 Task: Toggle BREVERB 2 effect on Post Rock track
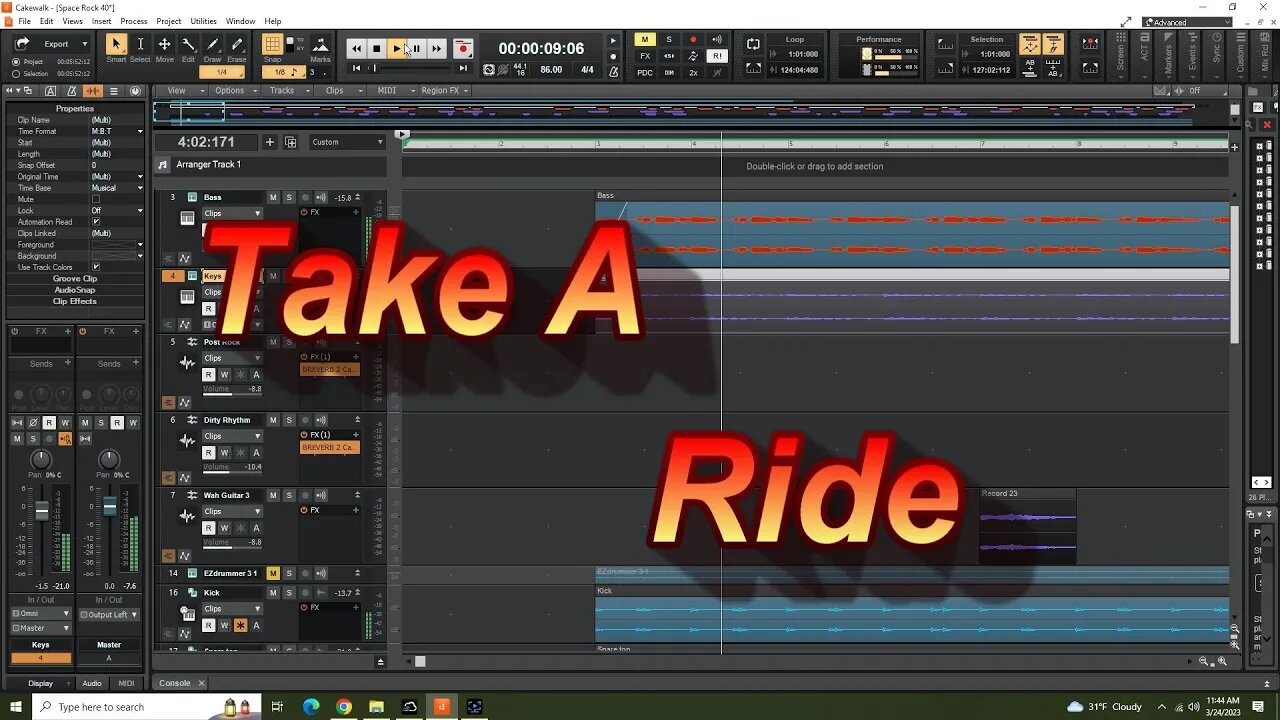click(x=328, y=370)
